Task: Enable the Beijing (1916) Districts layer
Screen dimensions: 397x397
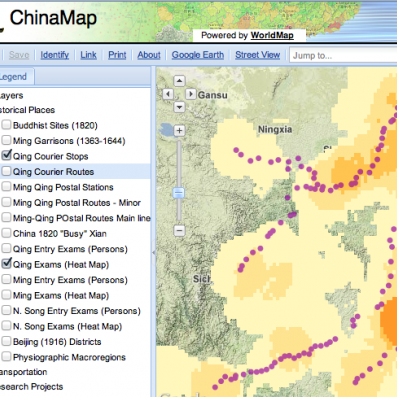Action: tap(6, 341)
